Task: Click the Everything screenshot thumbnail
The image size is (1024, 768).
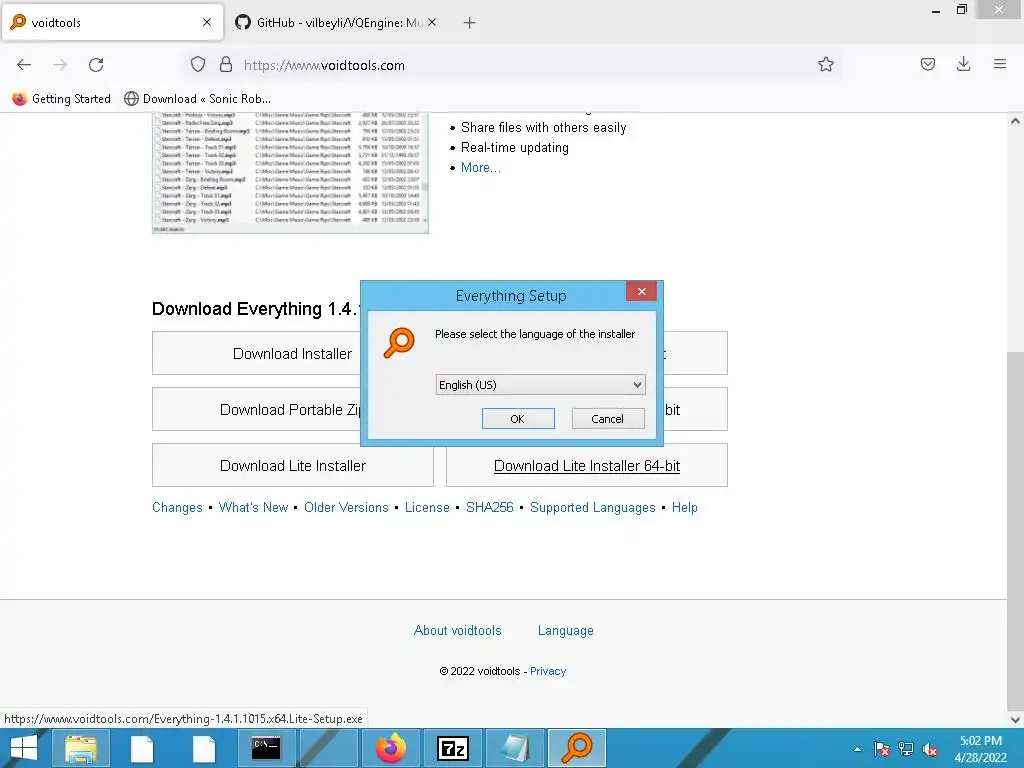Action: coord(290,172)
